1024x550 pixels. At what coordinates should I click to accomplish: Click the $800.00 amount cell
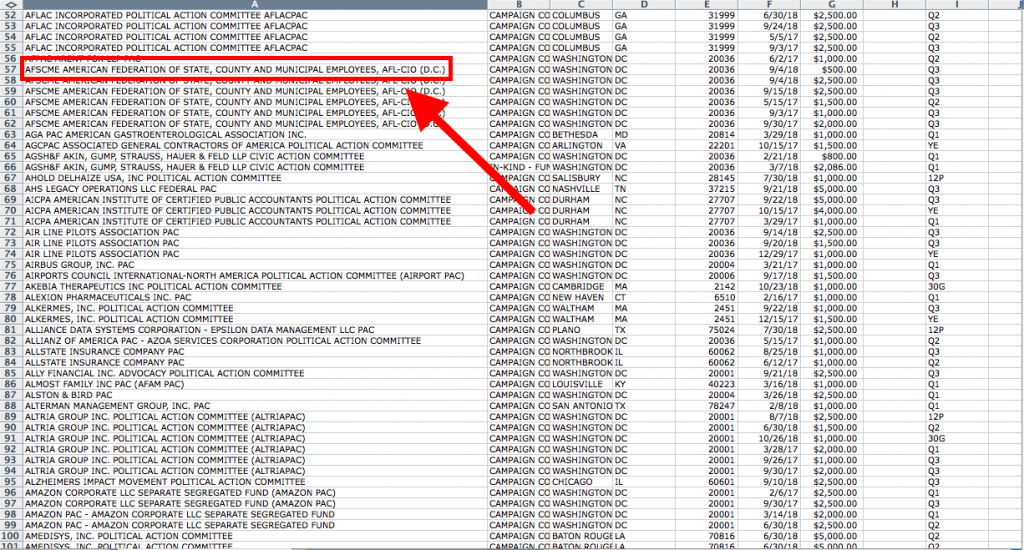point(832,156)
